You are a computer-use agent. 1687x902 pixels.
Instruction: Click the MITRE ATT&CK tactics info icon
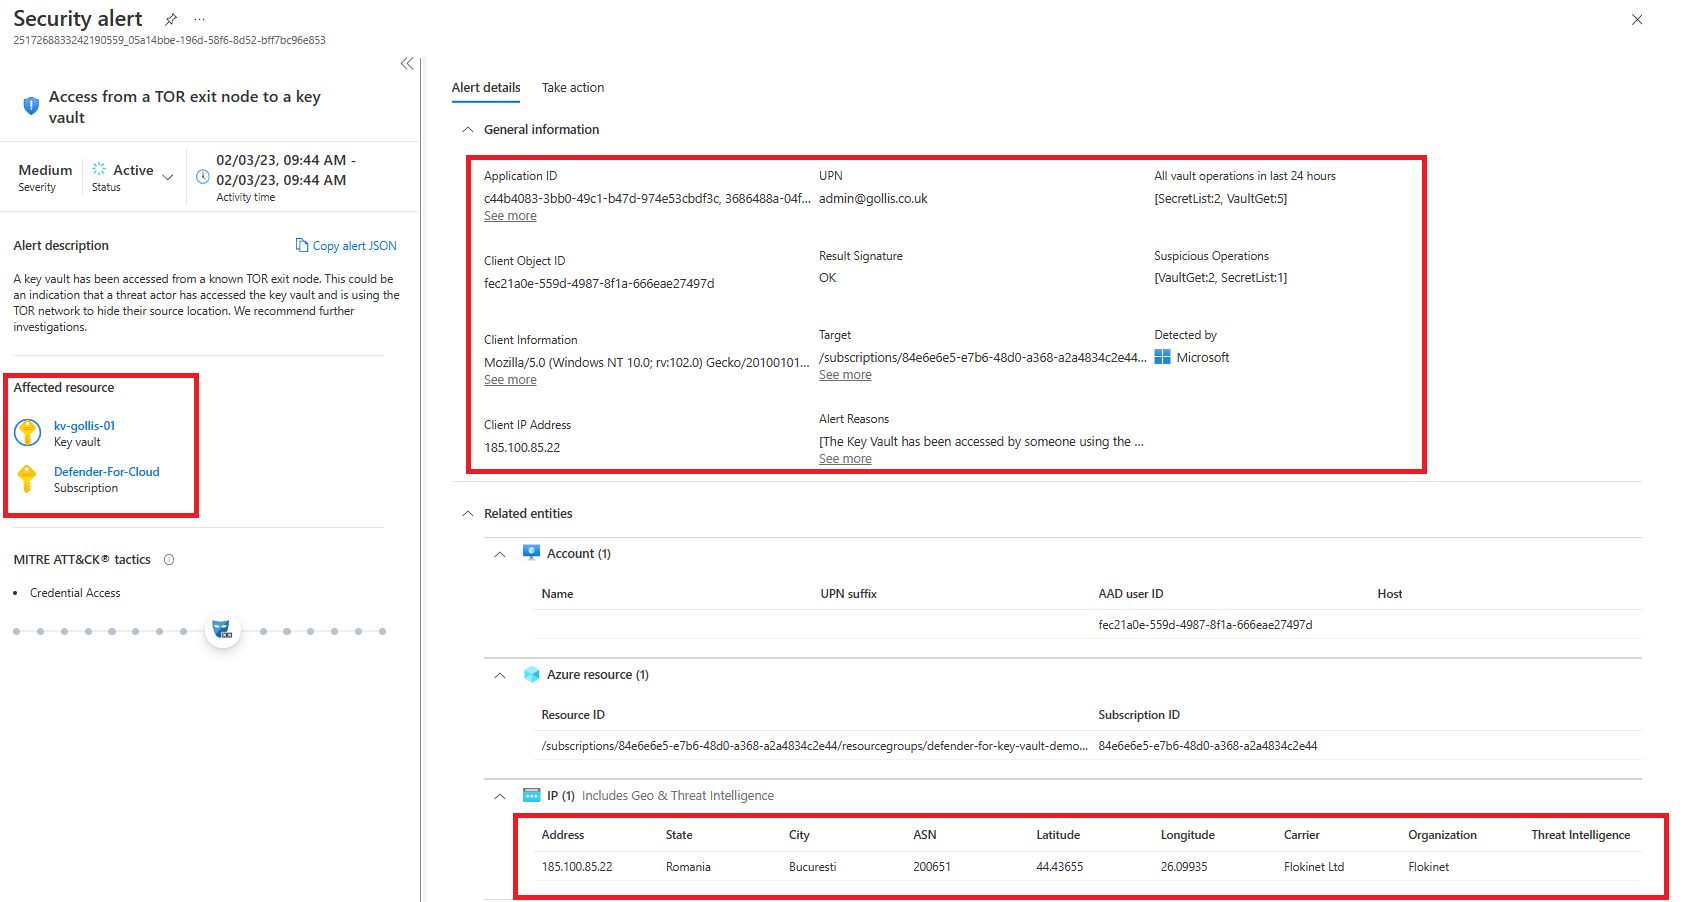click(169, 560)
